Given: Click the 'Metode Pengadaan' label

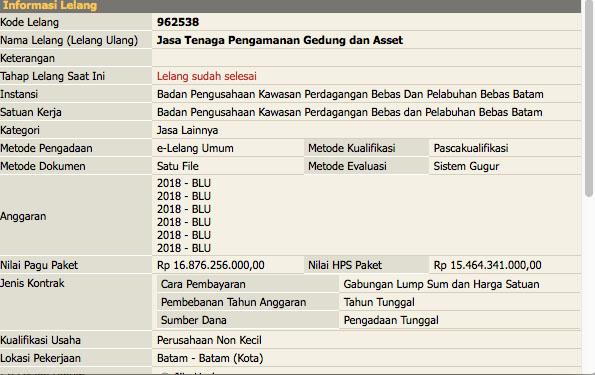Looking at the screenshot, I should point(46,148).
